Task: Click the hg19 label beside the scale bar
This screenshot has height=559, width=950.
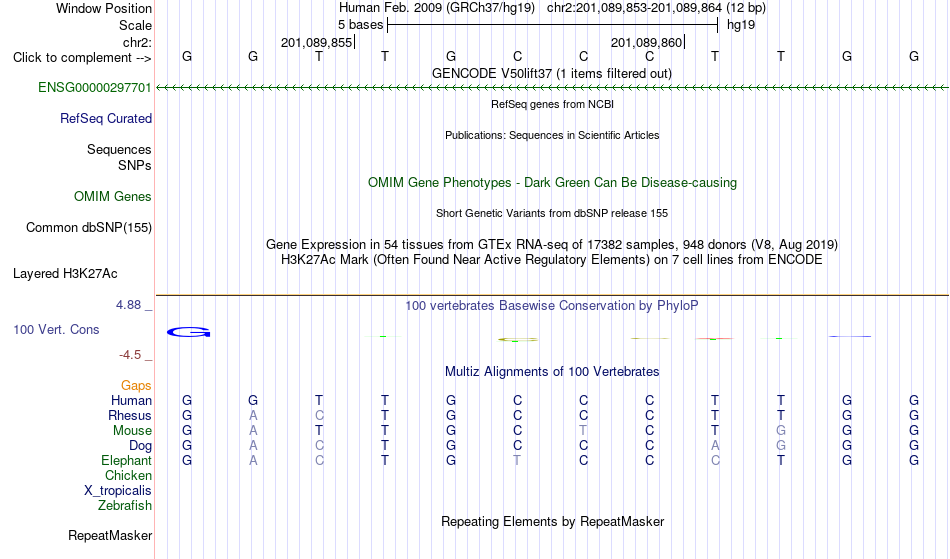Action: click(x=741, y=25)
